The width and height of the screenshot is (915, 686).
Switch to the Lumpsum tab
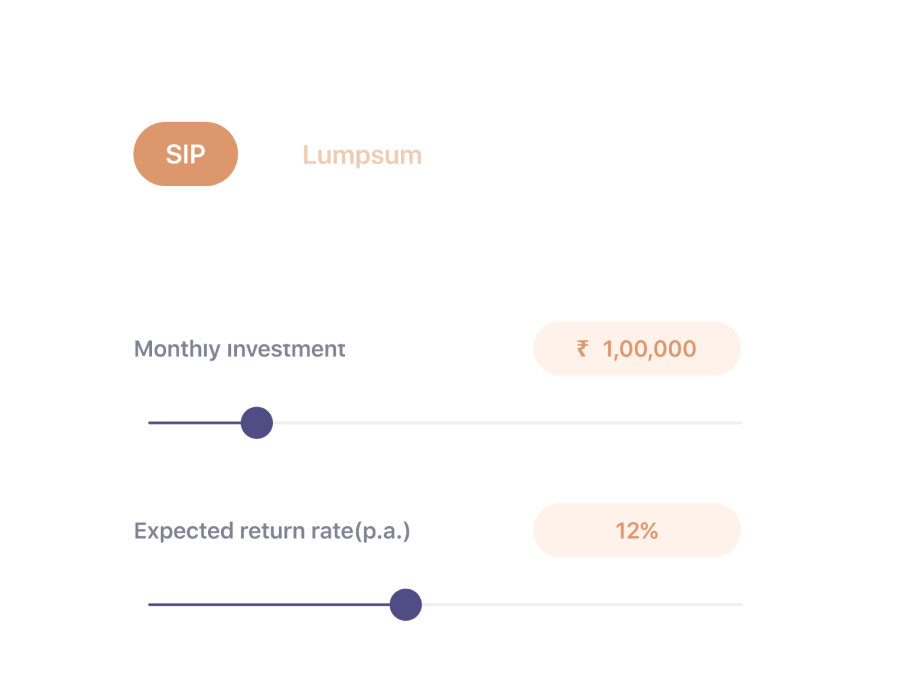[362, 156]
